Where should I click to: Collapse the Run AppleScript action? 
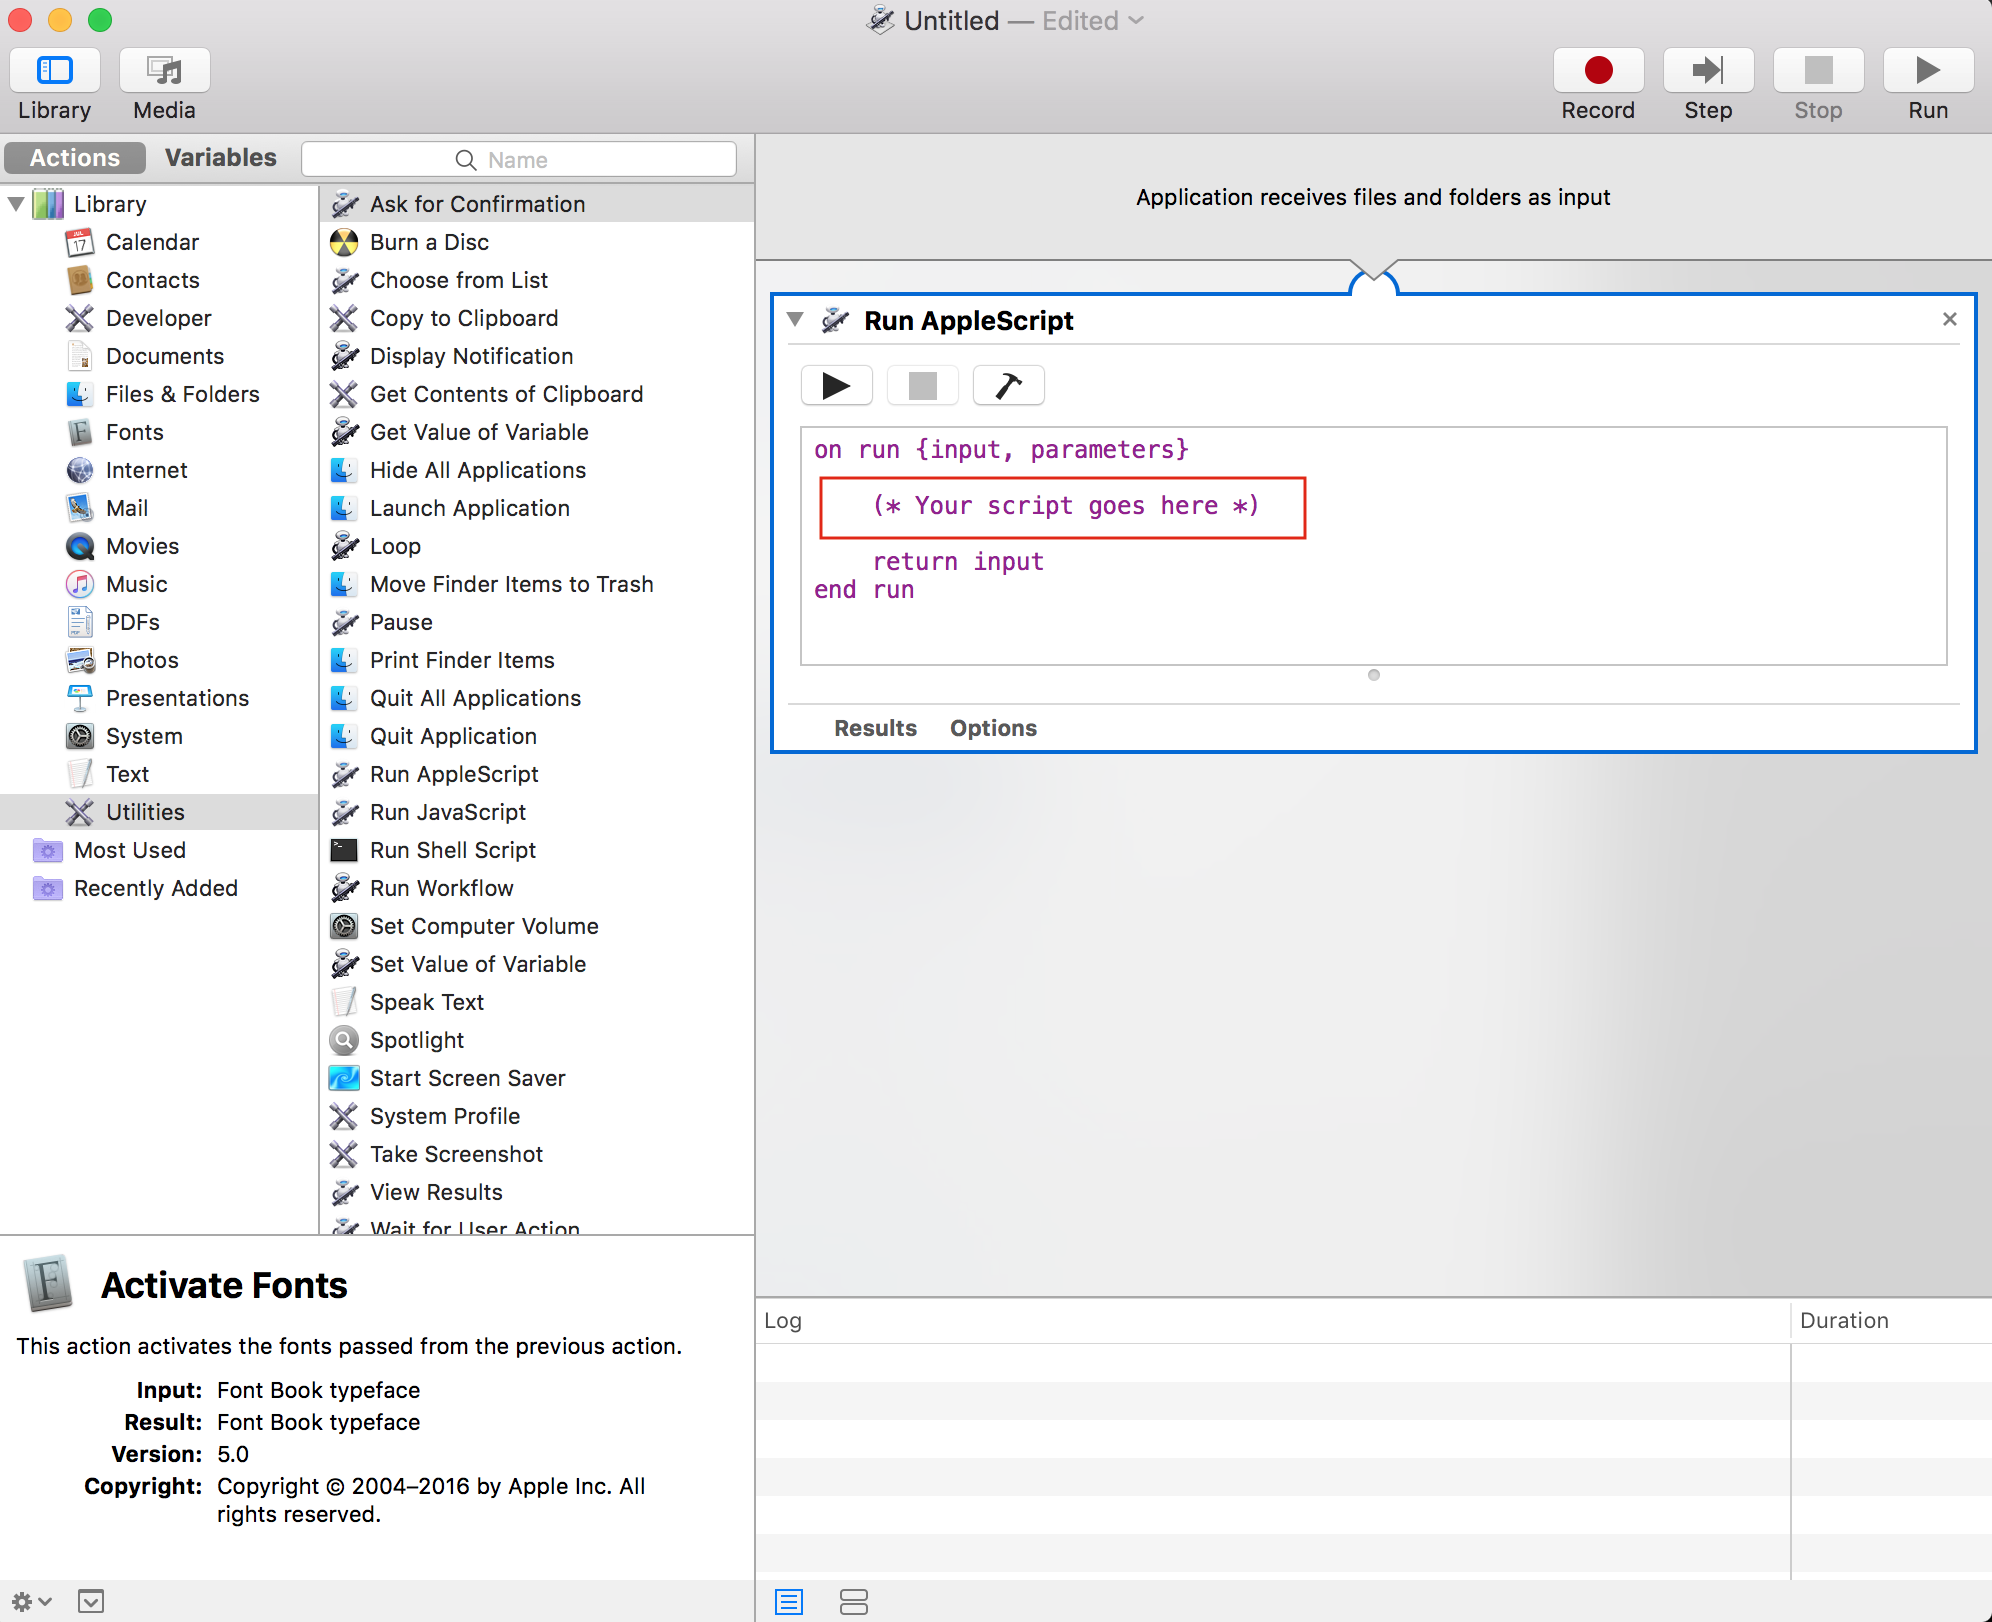click(x=795, y=320)
